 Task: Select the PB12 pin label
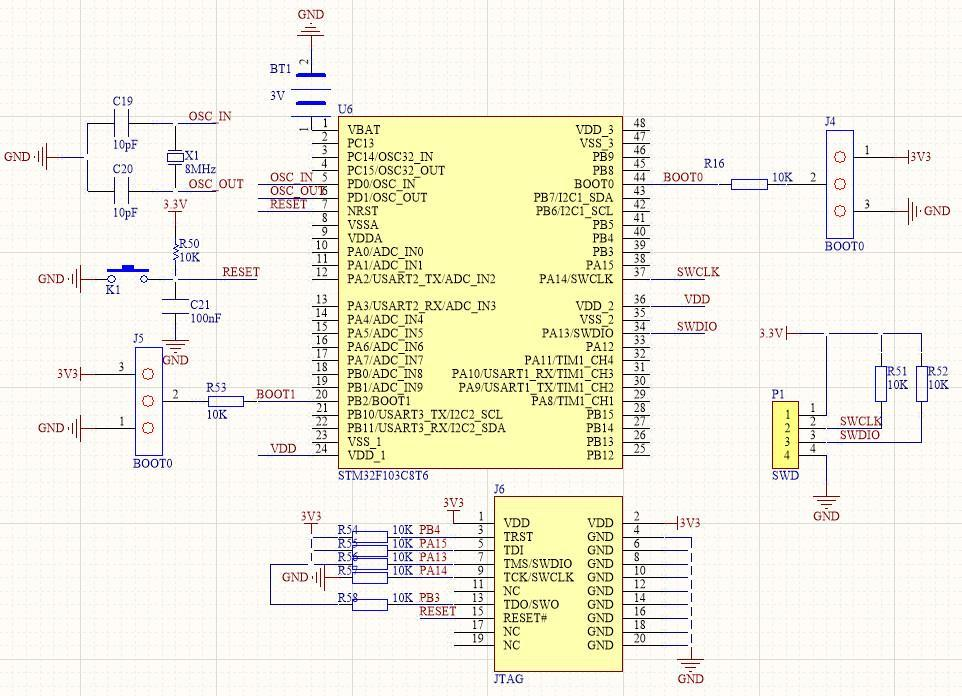coord(600,455)
